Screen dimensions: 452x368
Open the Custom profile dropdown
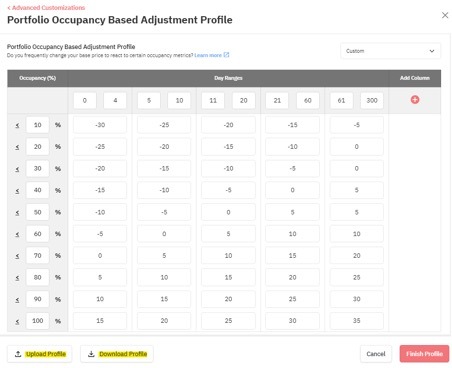[390, 51]
